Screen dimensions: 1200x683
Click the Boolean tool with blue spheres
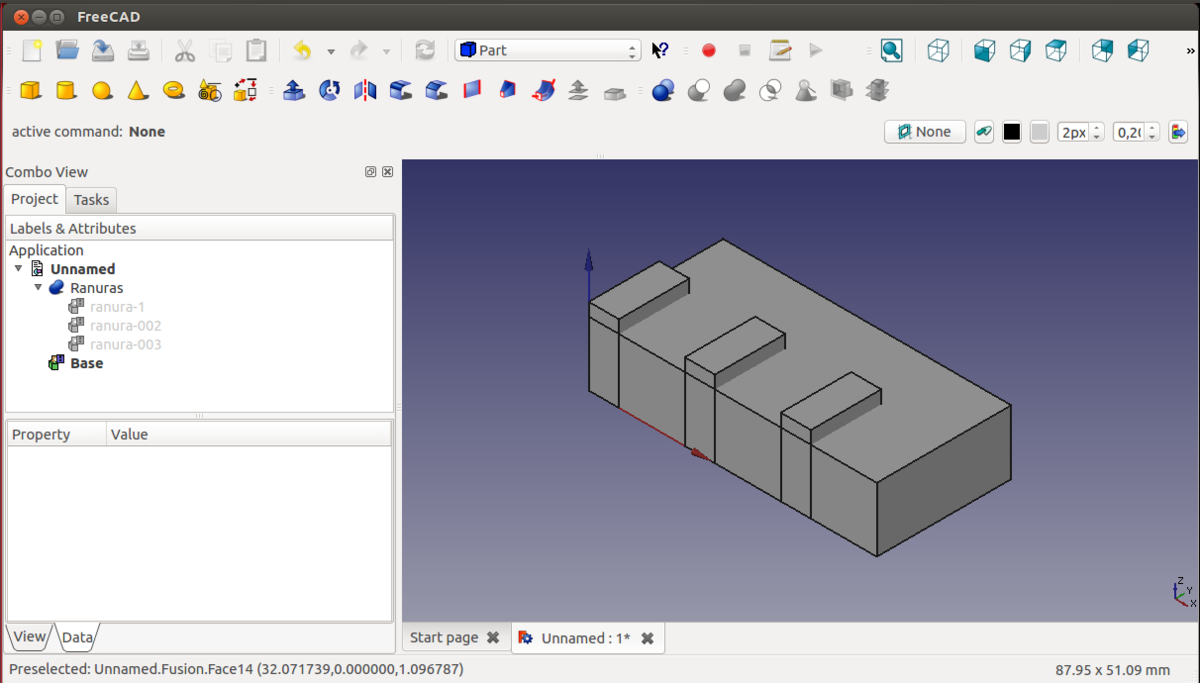point(662,91)
